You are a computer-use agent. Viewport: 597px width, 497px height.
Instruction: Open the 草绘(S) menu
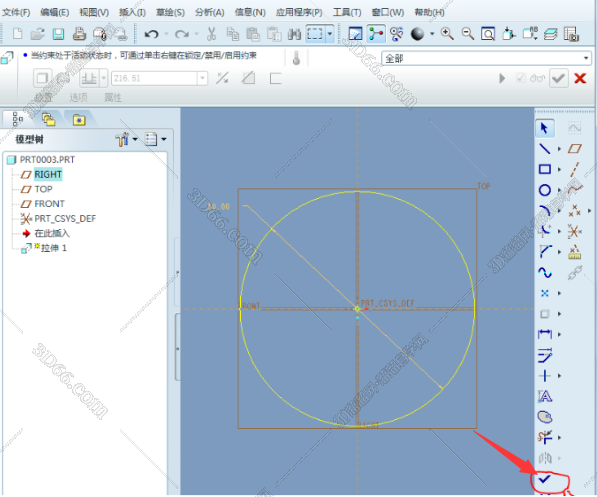[170, 12]
